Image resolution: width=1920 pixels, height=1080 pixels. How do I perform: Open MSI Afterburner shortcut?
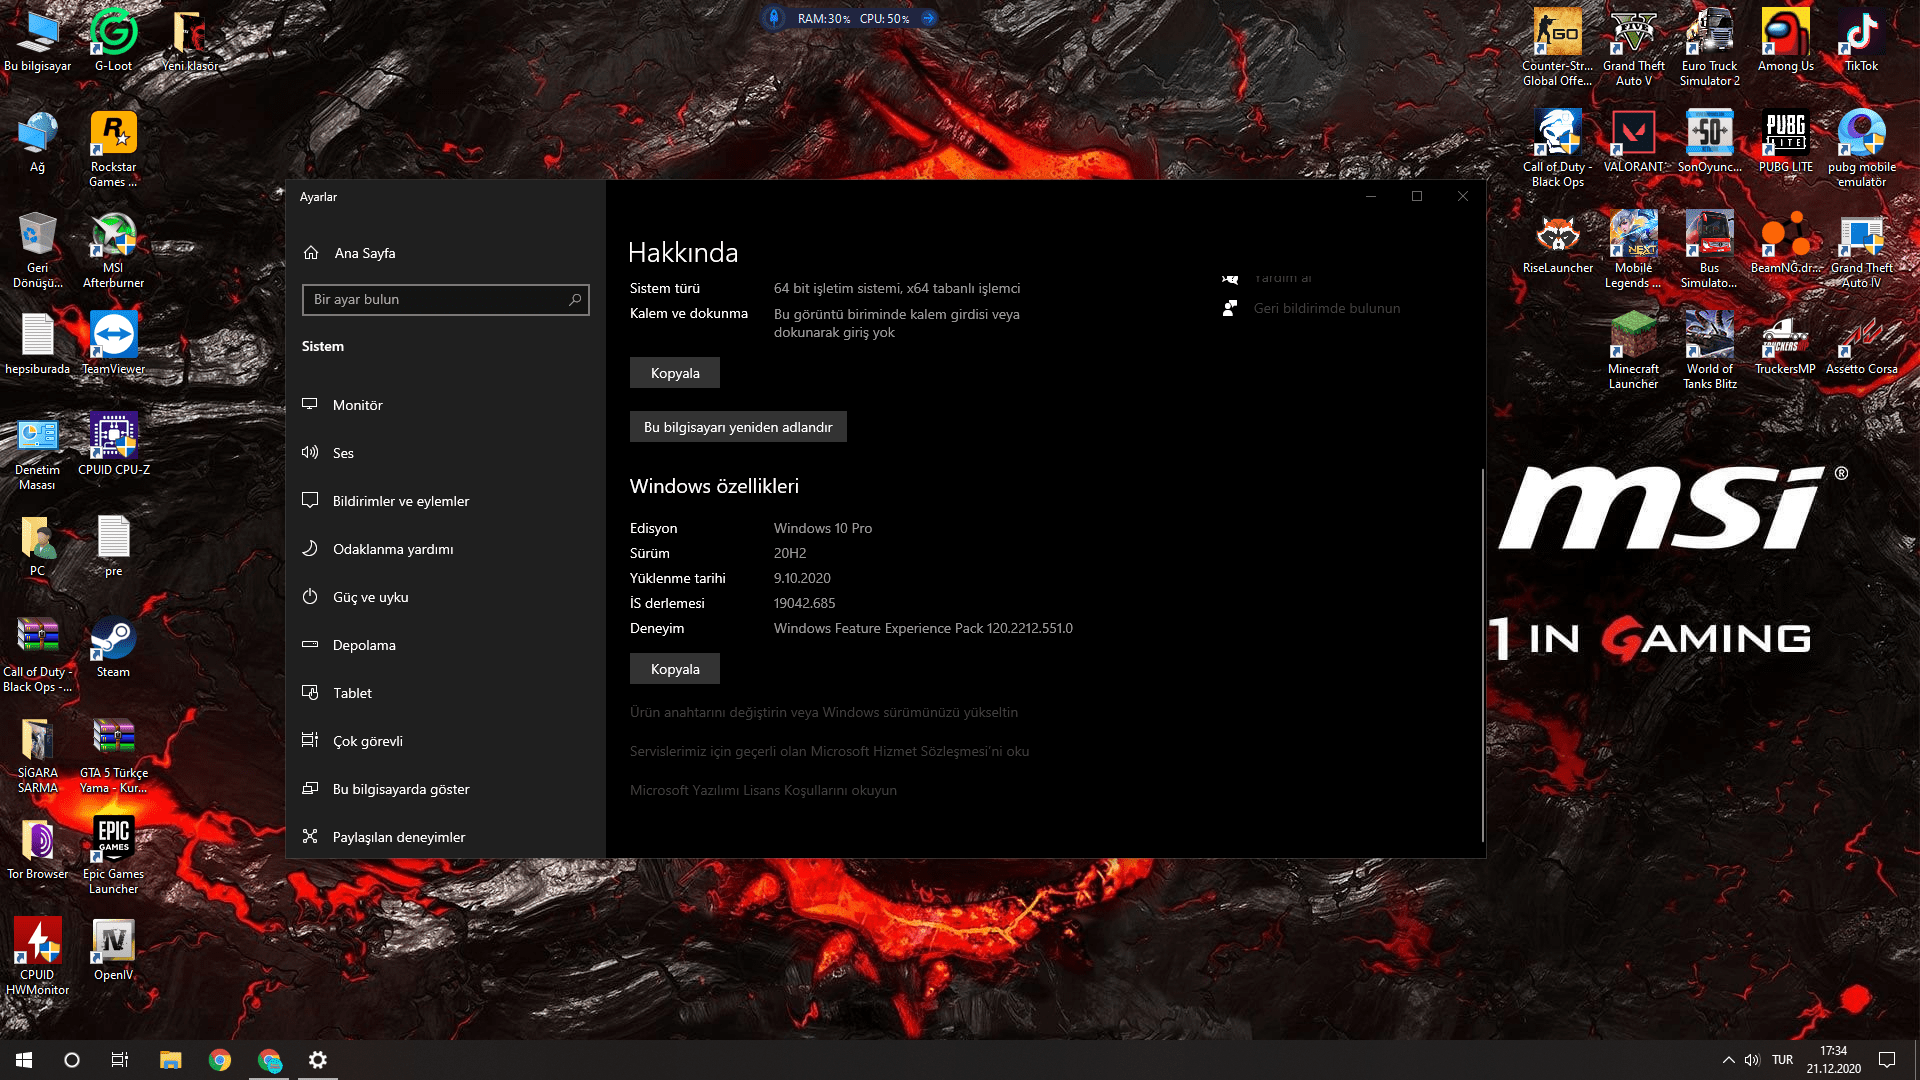[113, 236]
